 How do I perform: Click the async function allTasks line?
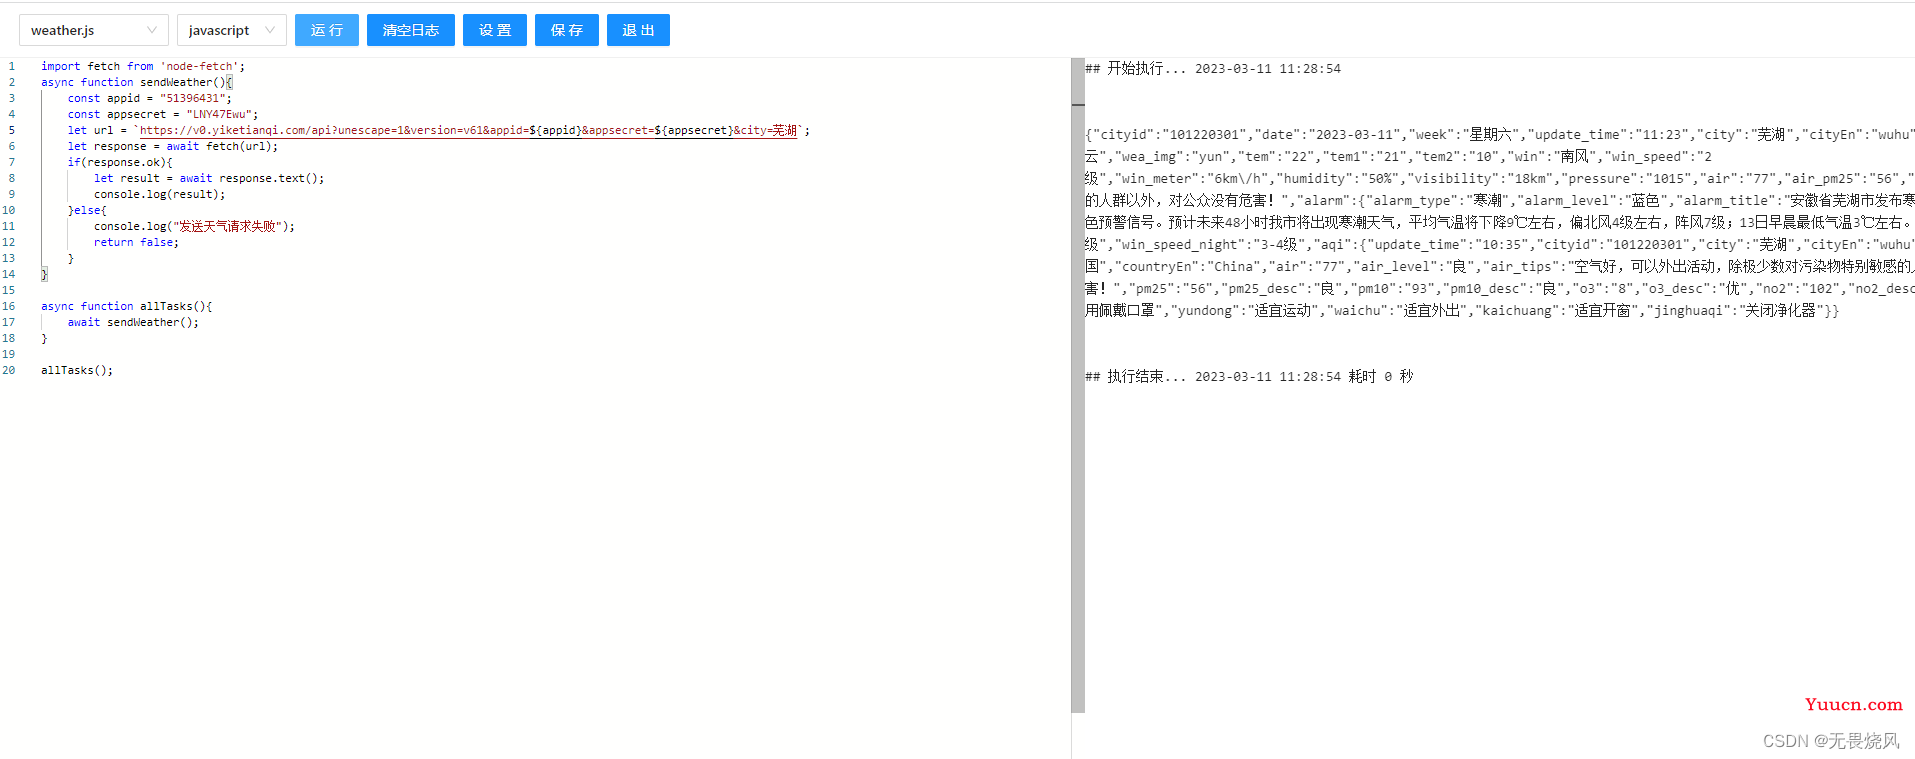click(127, 306)
